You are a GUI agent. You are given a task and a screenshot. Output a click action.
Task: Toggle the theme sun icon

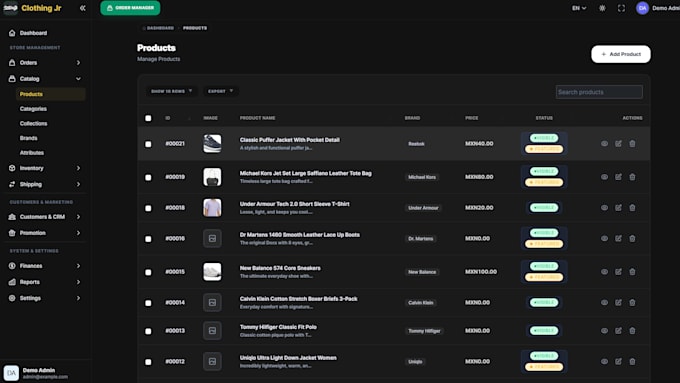click(602, 8)
